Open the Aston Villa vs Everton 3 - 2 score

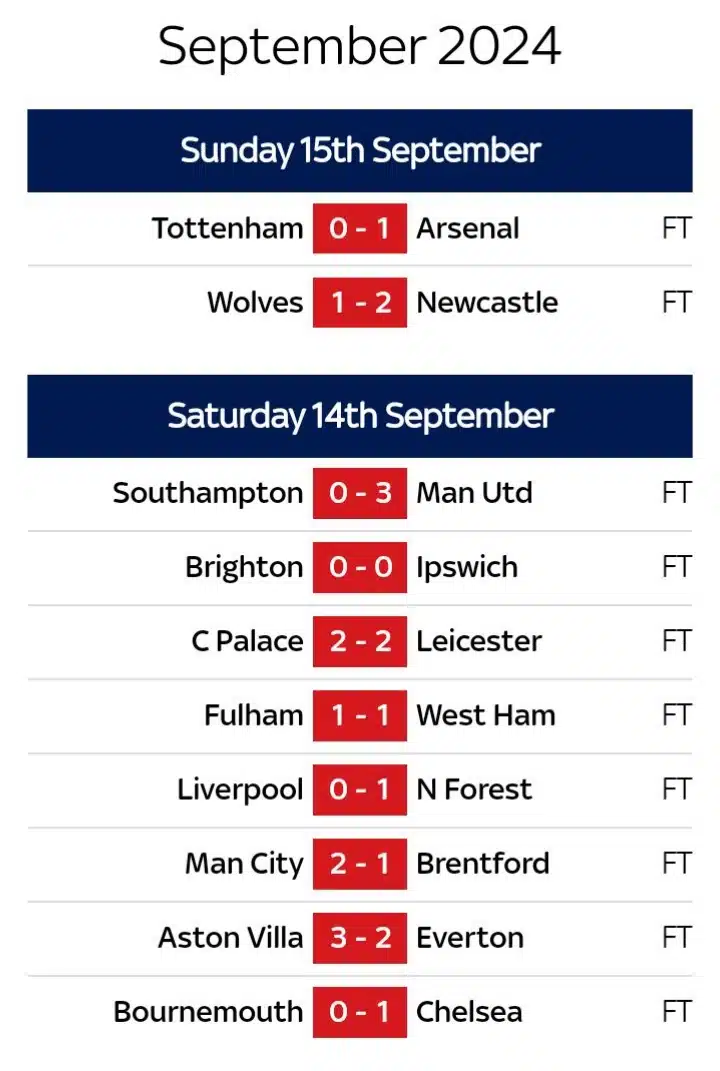pyautogui.click(x=359, y=937)
